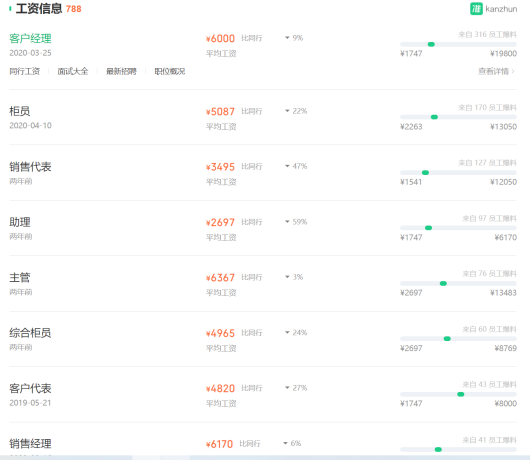
Task: Select the 最新招聘 link
Action: pos(121,71)
